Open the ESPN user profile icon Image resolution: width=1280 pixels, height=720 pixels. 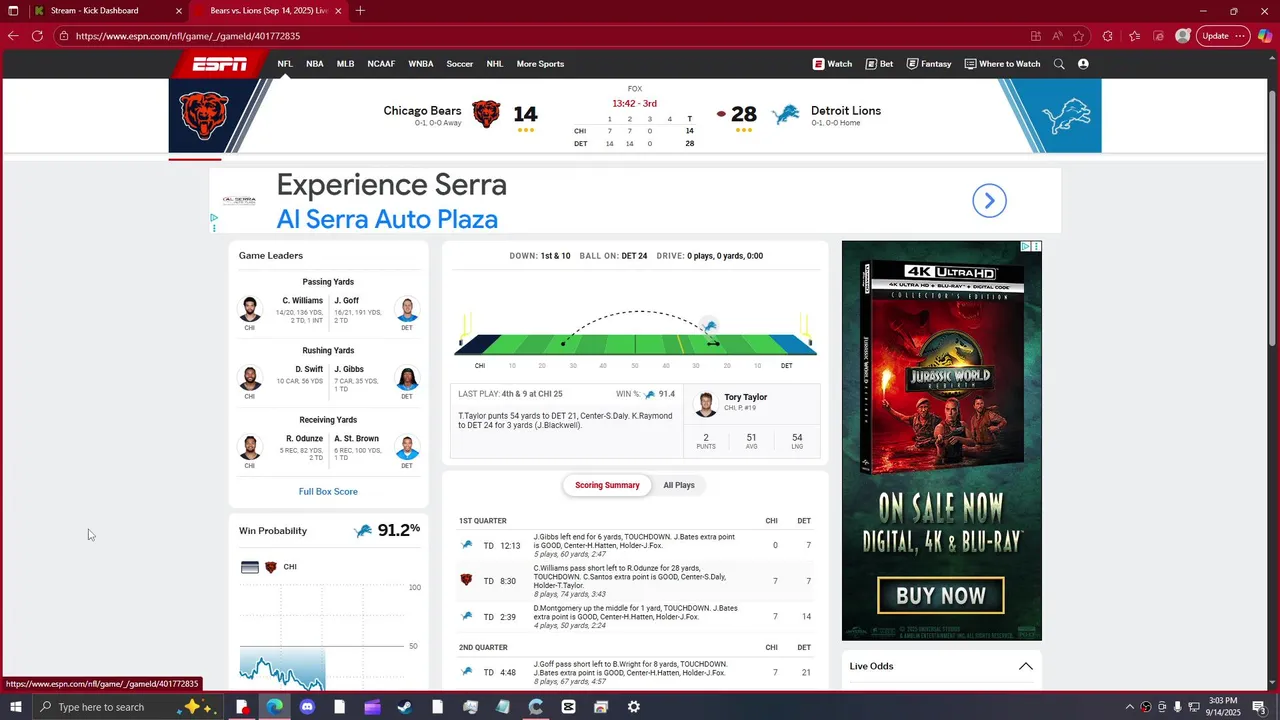click(x=1083, y=64)
